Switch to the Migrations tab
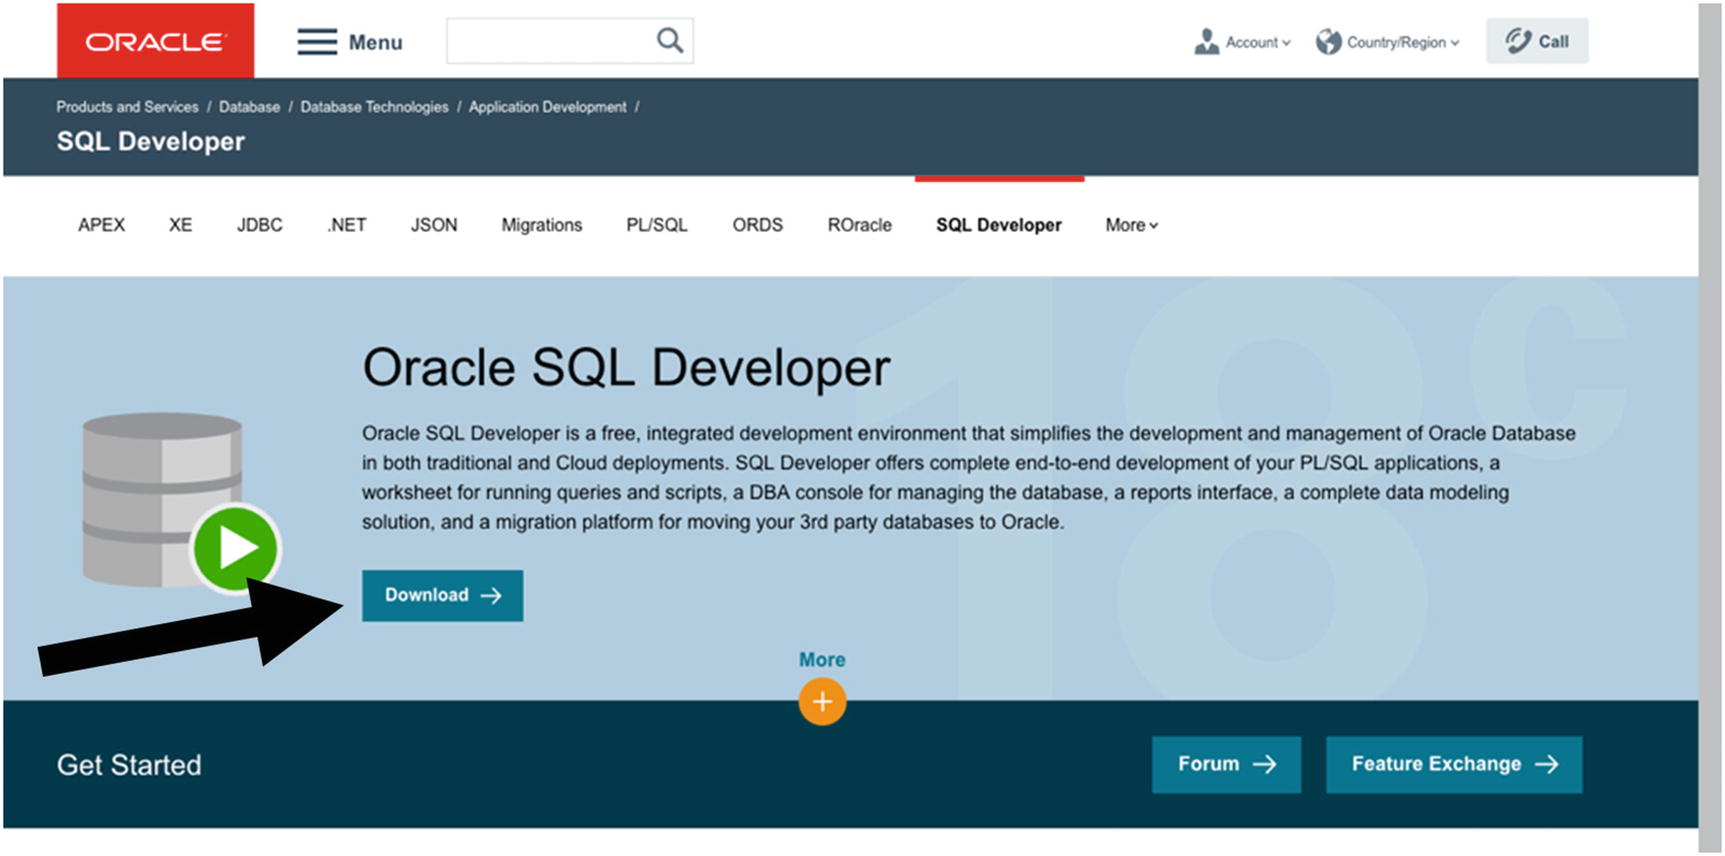The image size is (1725, 856). click(x=542, y=225)
